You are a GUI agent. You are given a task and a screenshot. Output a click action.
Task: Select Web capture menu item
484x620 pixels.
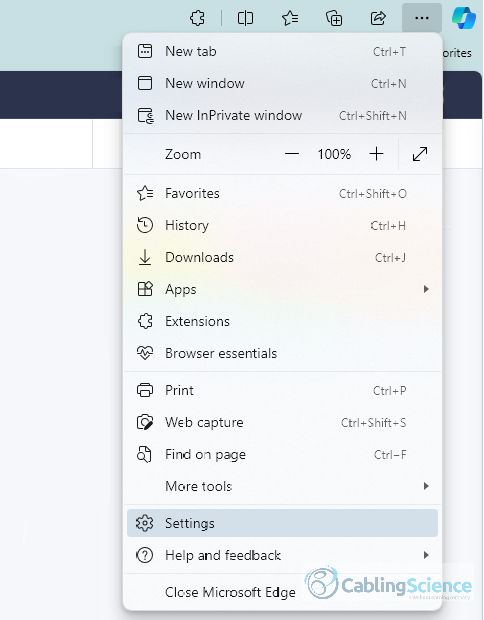click(282, 422)
